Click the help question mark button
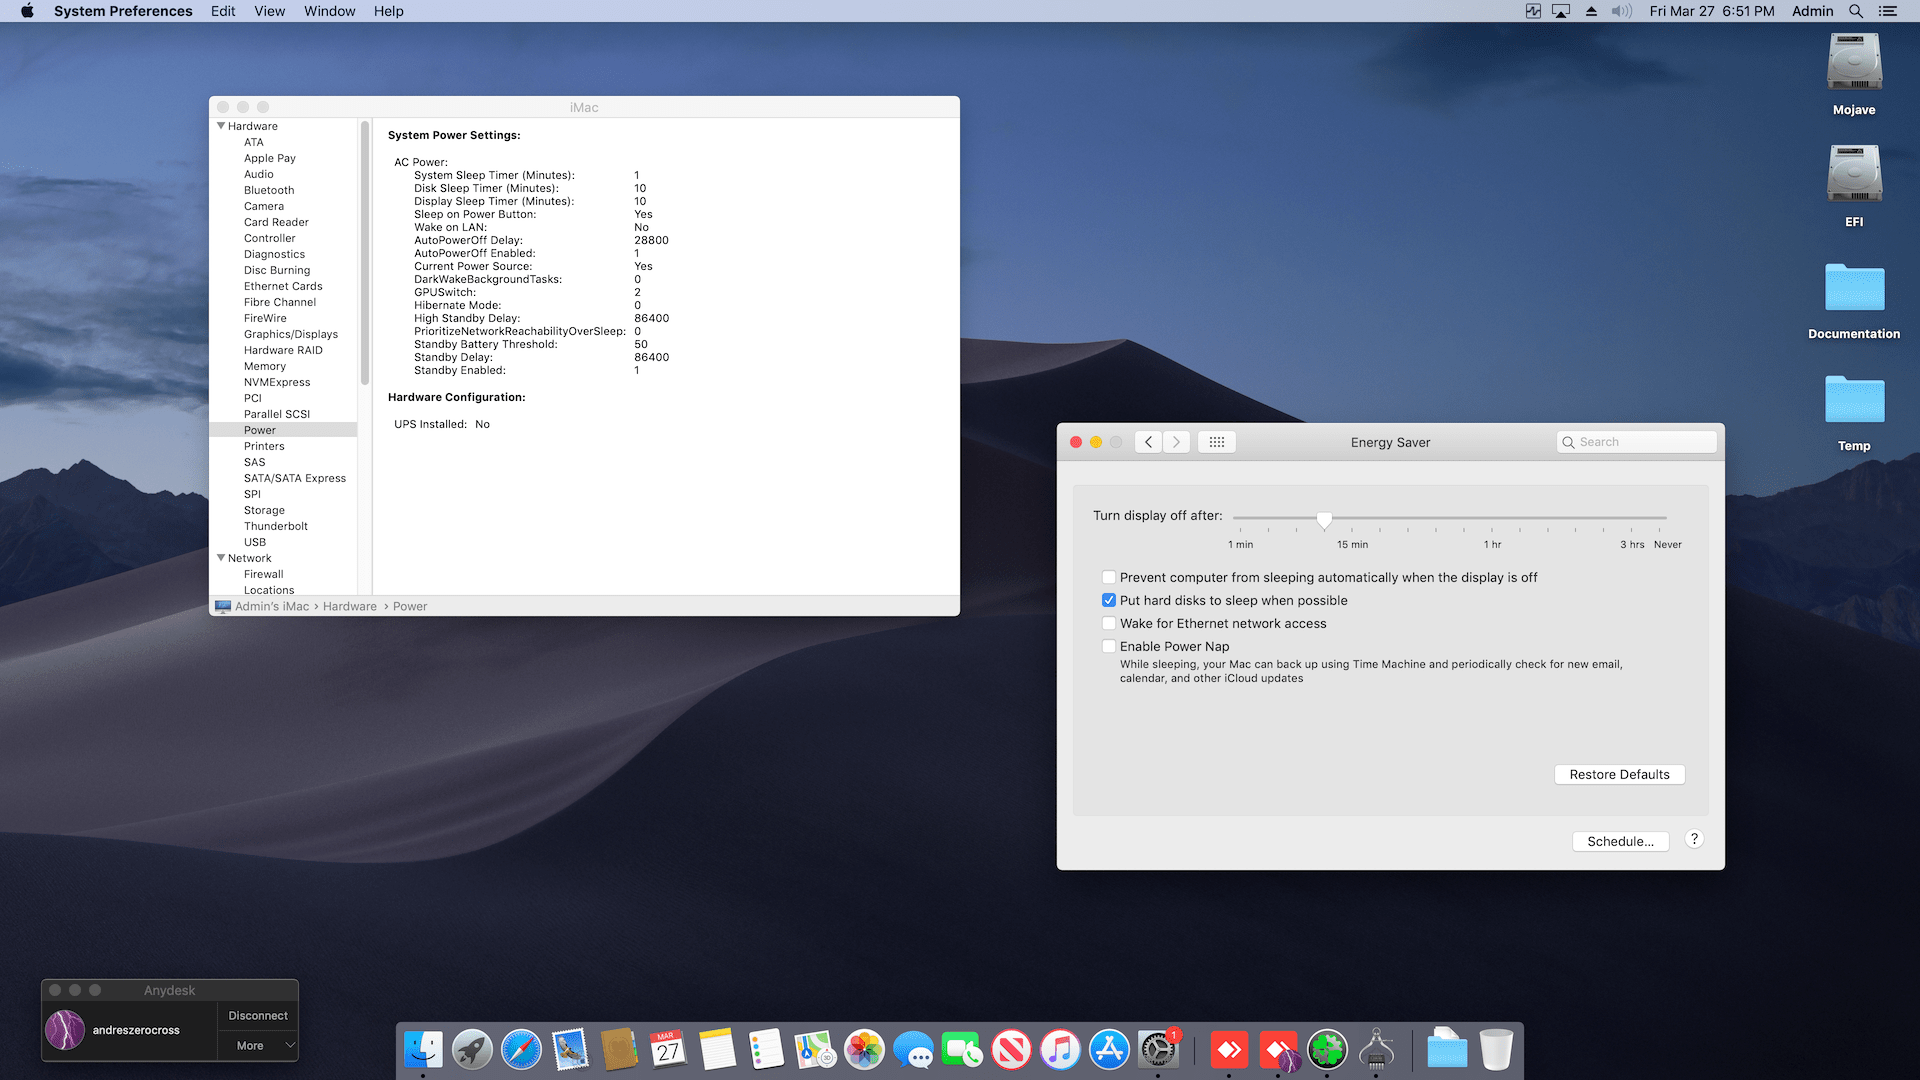Image resolution: width=1920 pixels, height=1080 pixels. coord(1694,840)
